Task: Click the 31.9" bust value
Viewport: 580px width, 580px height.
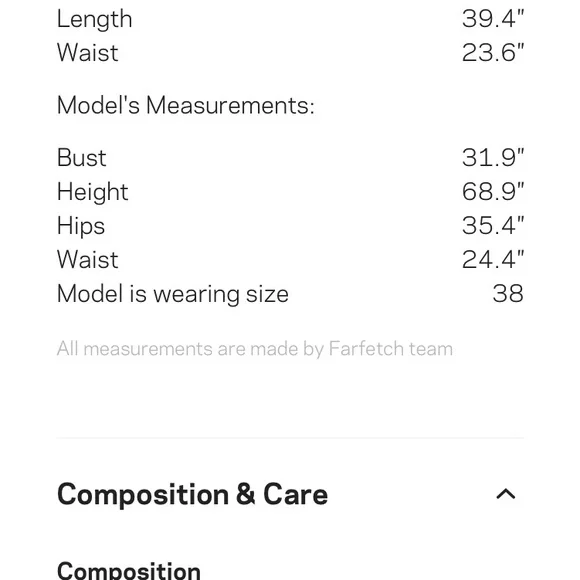Action: click(x=493, y=158)
